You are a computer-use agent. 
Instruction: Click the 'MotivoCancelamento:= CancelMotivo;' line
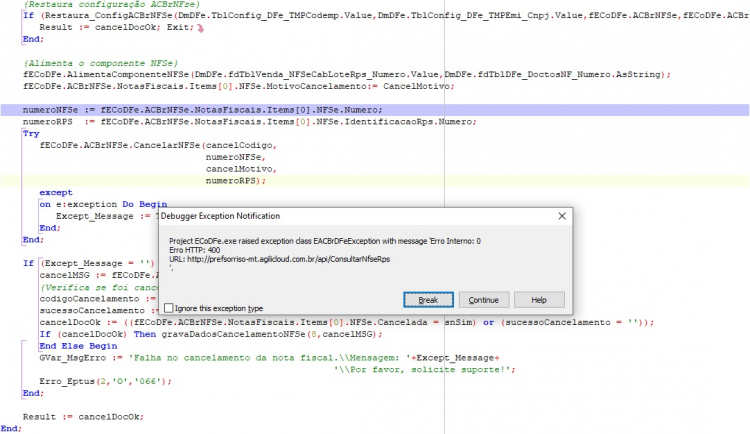click(x=238, y=87)
